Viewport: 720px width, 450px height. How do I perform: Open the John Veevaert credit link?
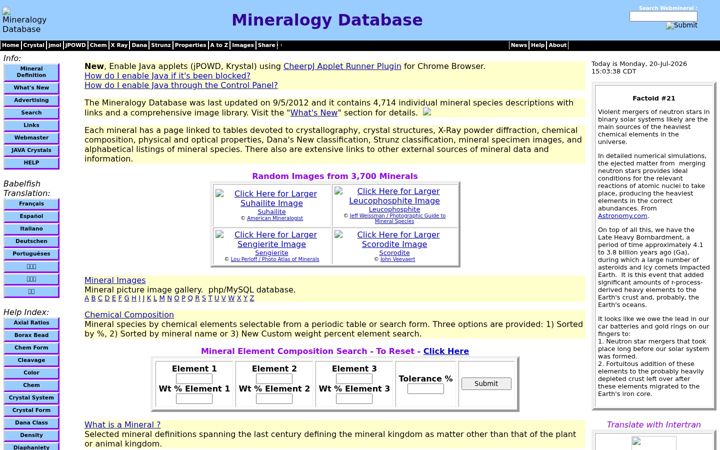tap(397, 259)
